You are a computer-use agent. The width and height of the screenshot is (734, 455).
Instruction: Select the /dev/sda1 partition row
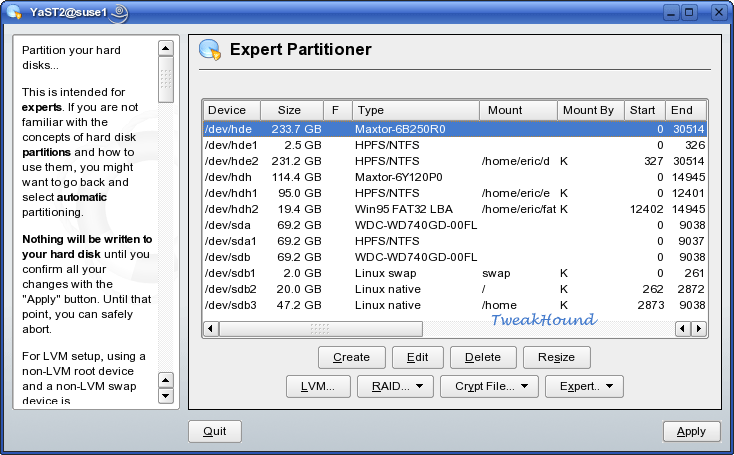click(x=455, y=241)
